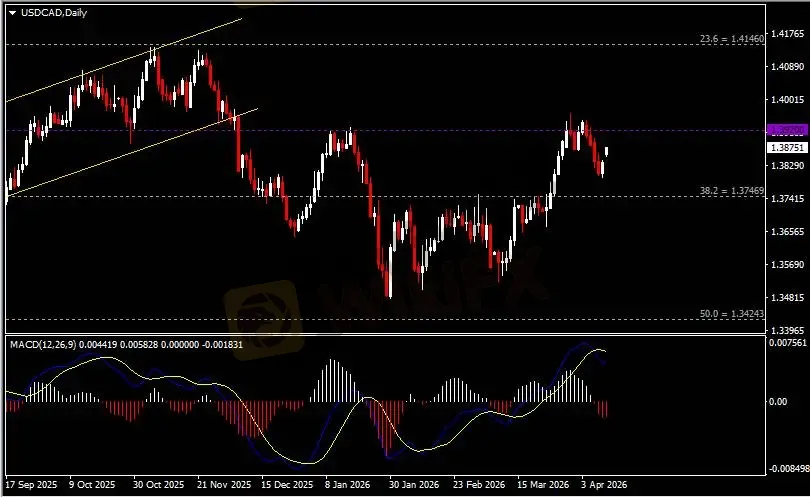810x497 pixels.
Task: Click the 30 Jan 2026 date label
Action: pos(413,485)
